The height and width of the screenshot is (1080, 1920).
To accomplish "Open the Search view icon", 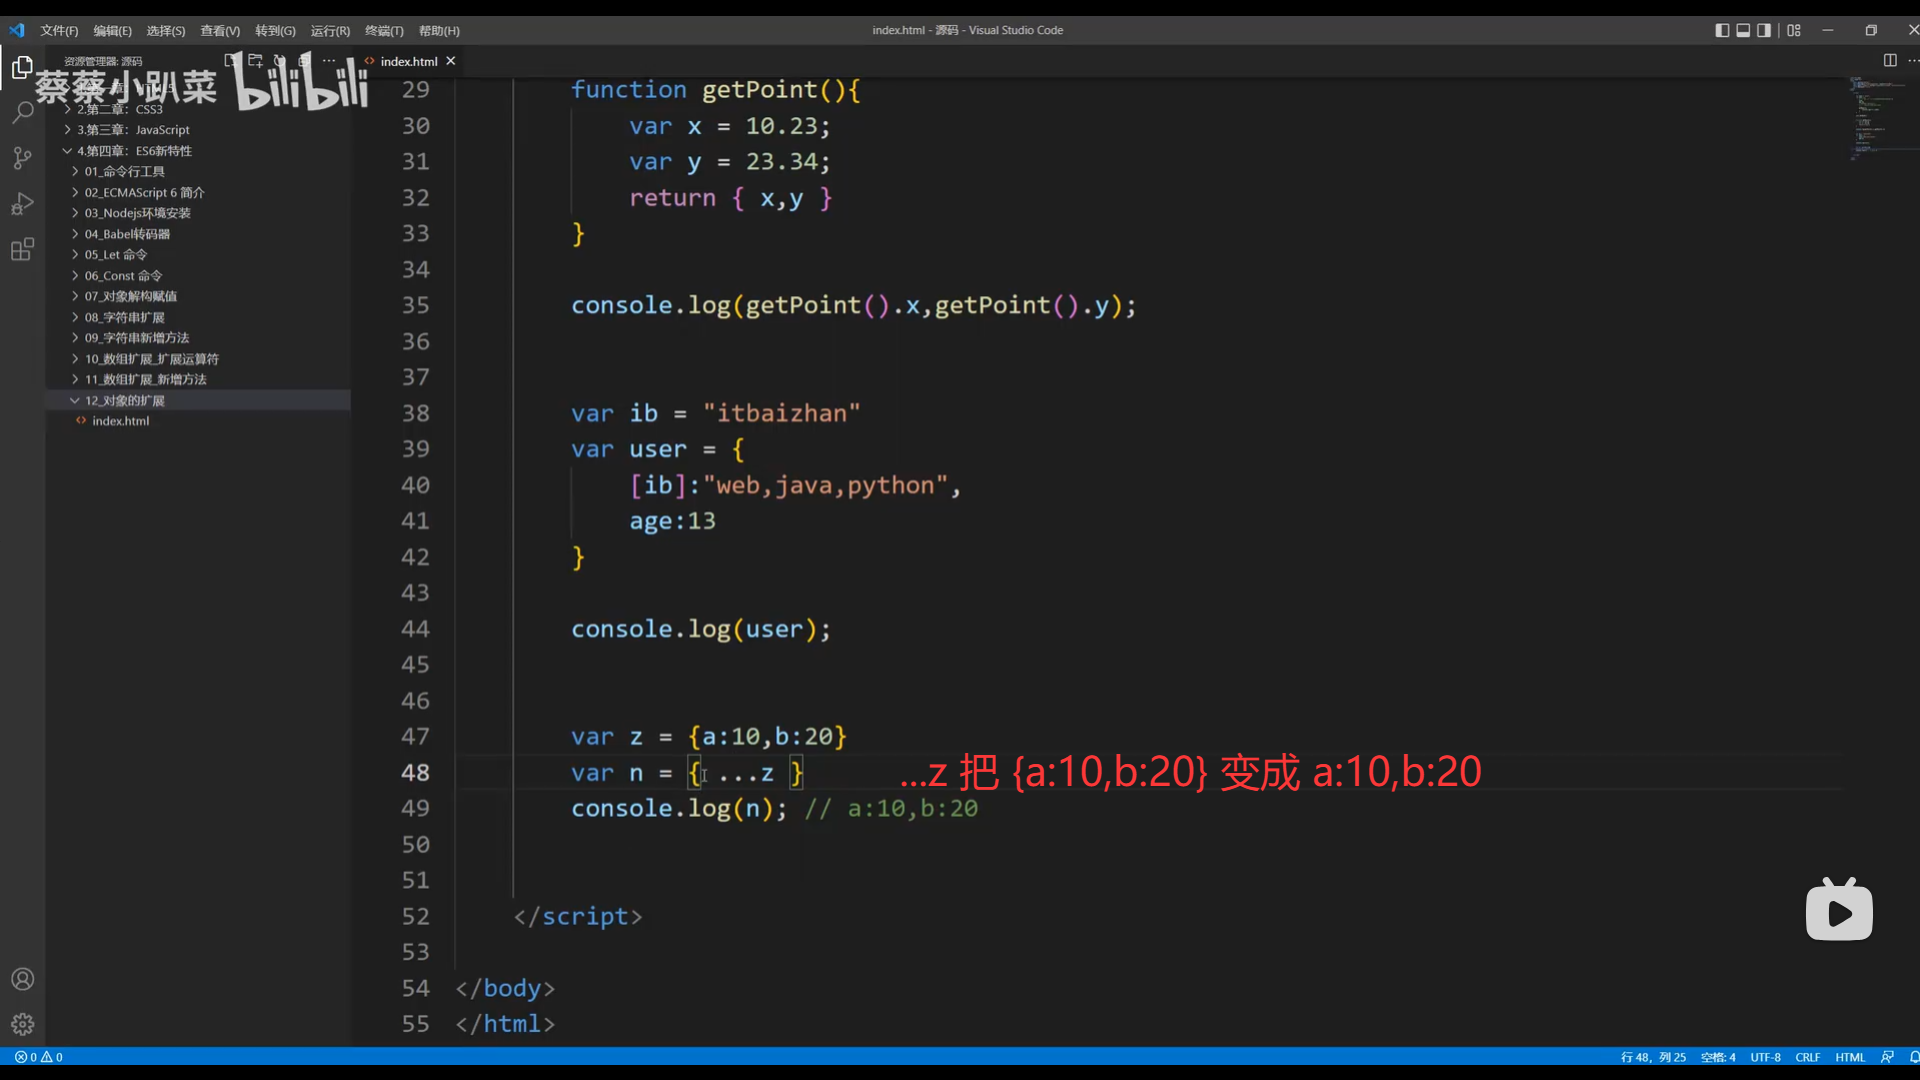I will tap(22, 112).
